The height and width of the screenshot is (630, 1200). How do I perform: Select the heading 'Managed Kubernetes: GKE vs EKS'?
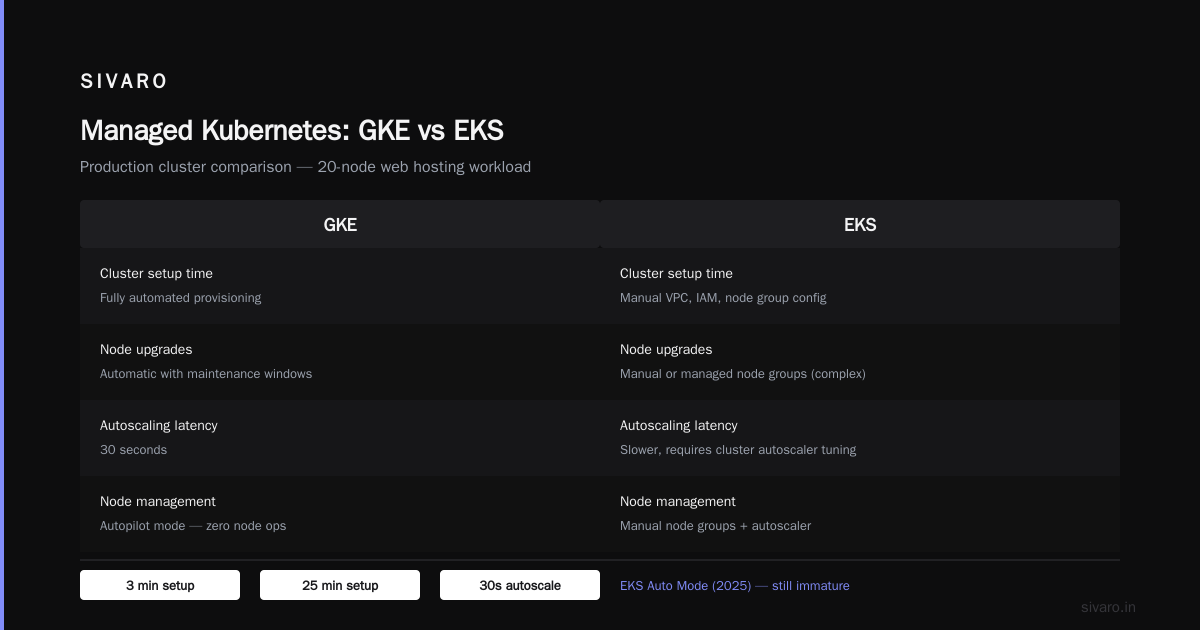(x=292, y=131)
